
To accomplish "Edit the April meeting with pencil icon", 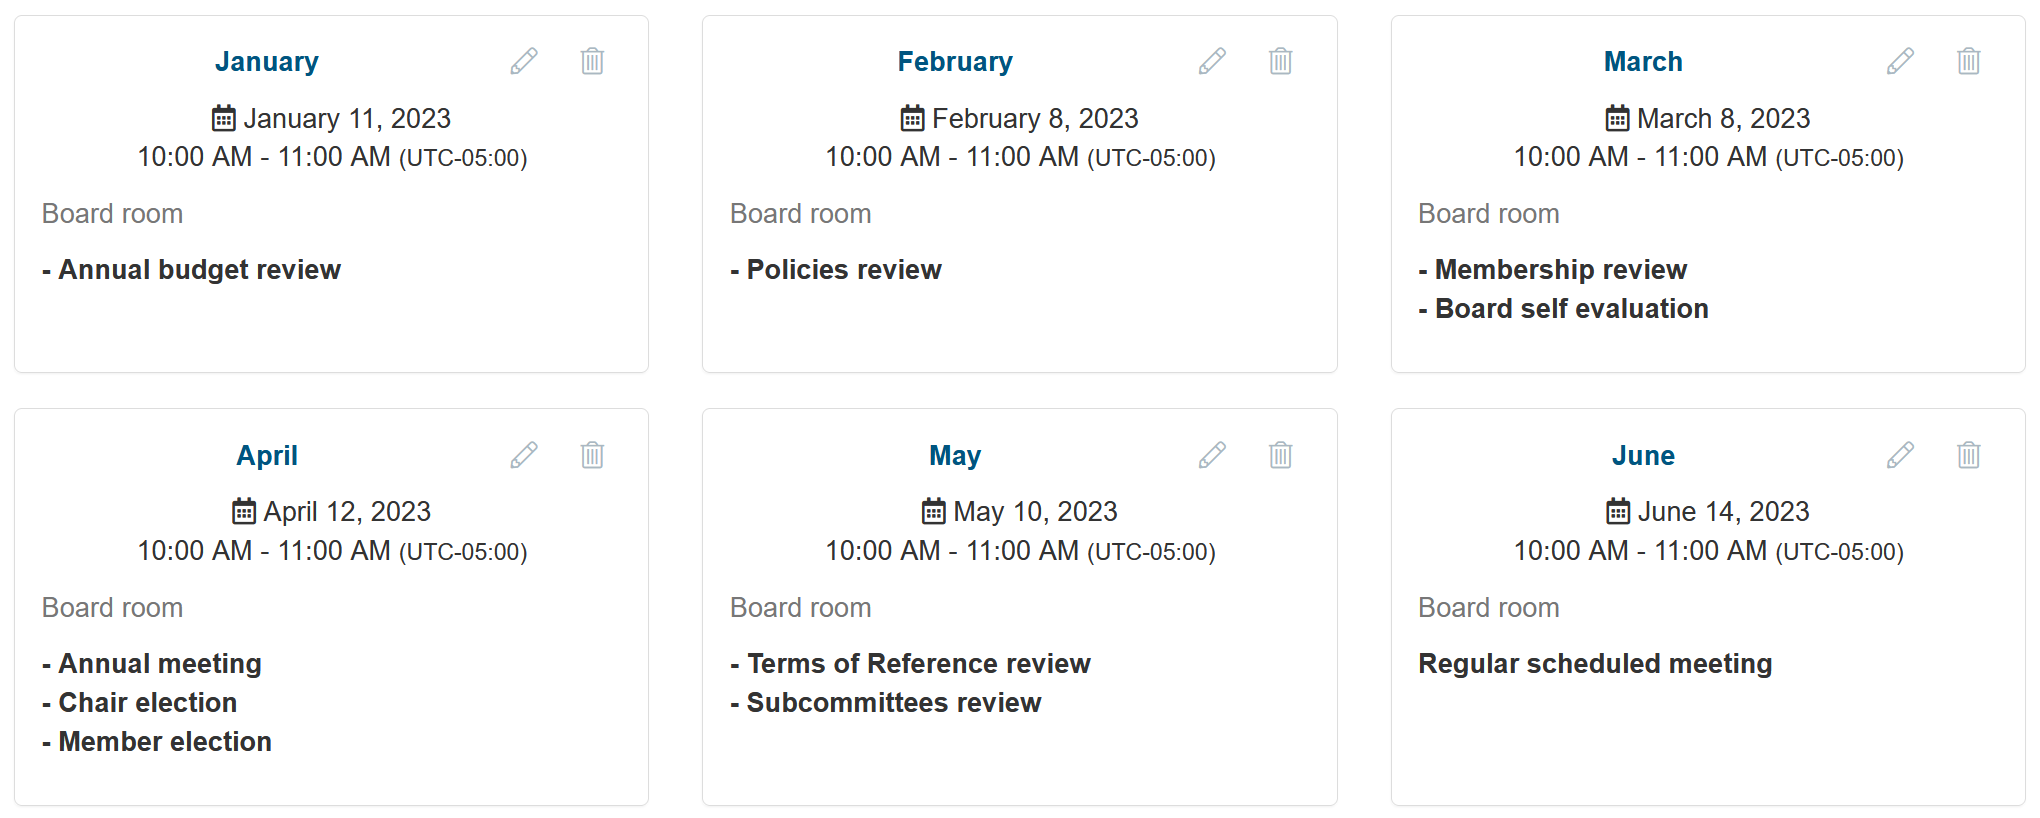I will click(x=524, y=455).
